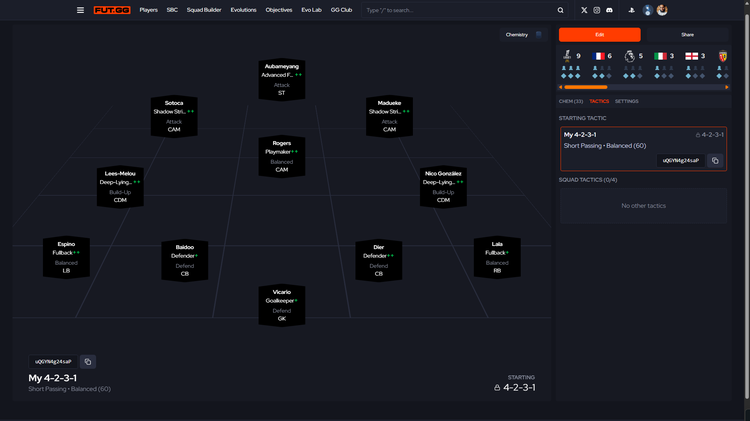Click the search magnifier icon
Viewport: 750px width, 421px height.
(560, 10)
